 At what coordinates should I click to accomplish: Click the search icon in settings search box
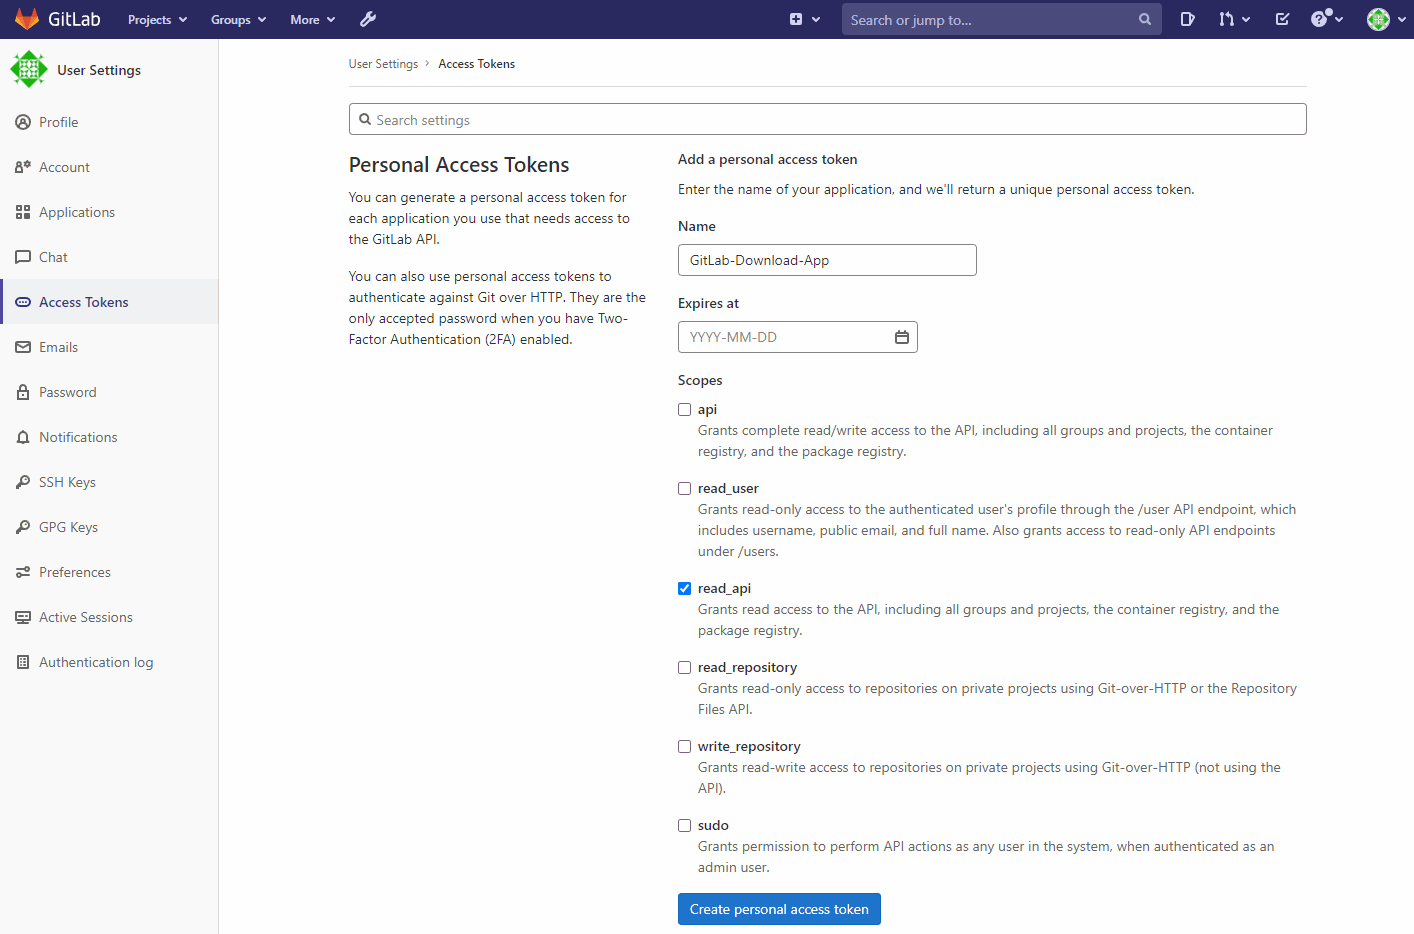[365, 119]
